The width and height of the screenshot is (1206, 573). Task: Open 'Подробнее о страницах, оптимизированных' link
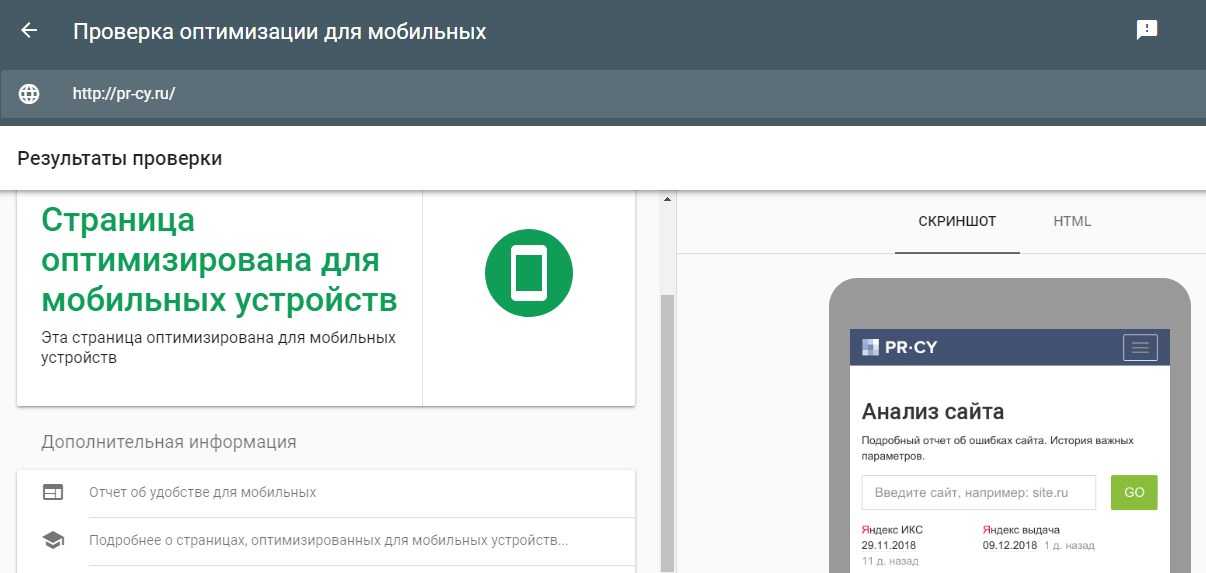point(328,541)
